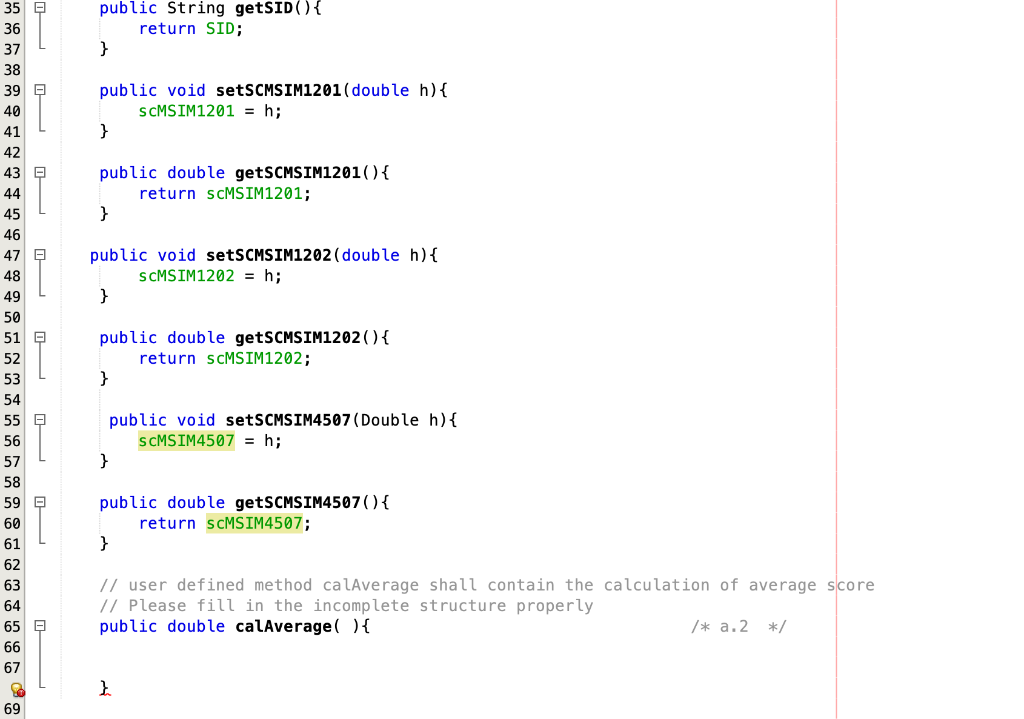Click line number 69 in the gutter
Image resolution: width=1024 pixels, height=719 pixels.
[12, 708]
